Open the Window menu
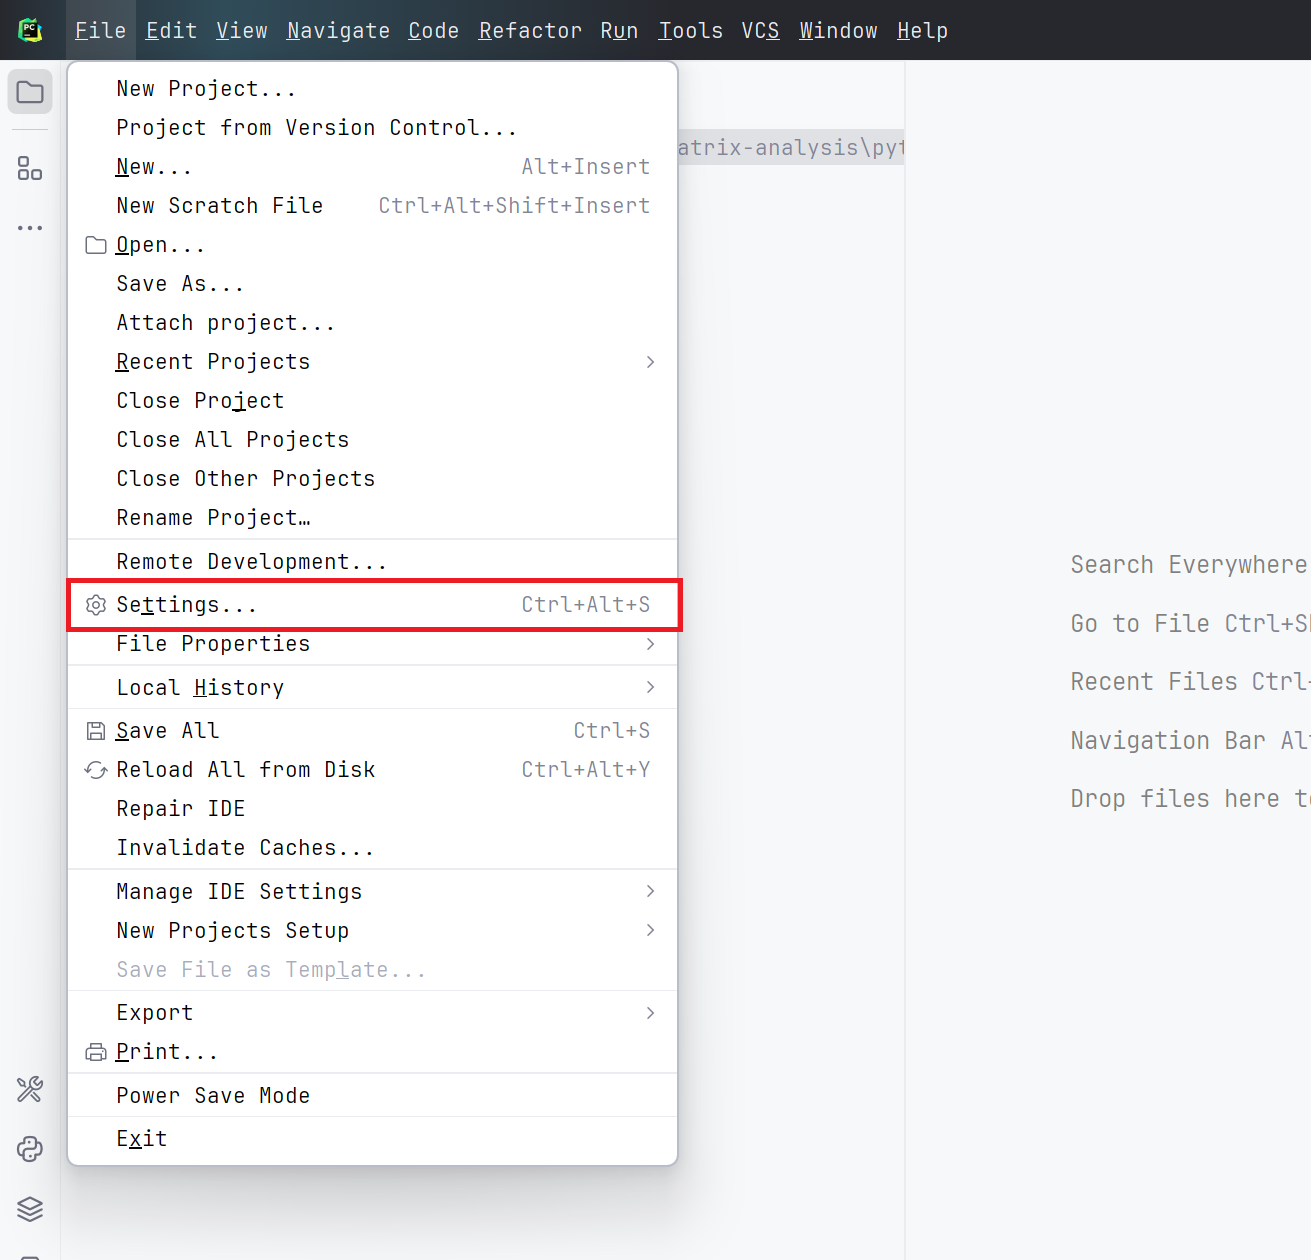The image size is (1311, 1260). (x=838, y=31)
